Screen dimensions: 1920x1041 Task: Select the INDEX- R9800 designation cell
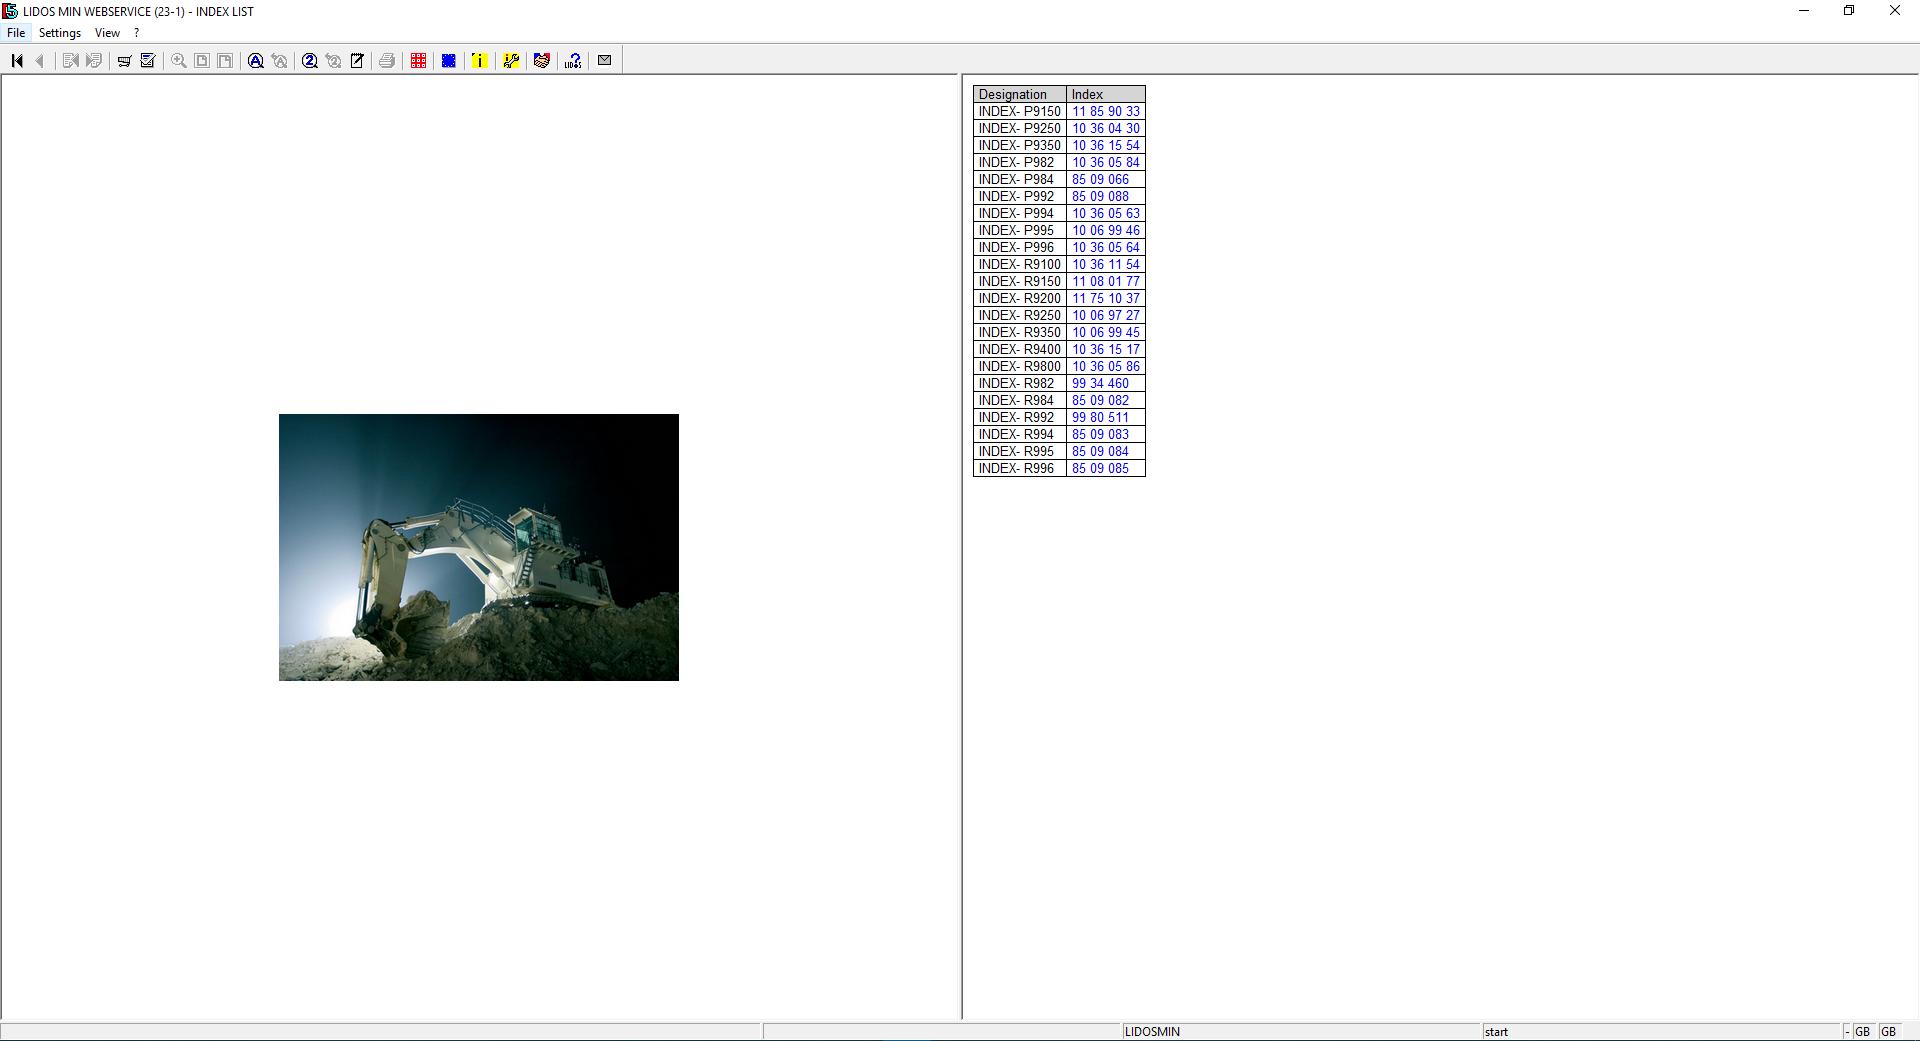(x=1020, y=367)
